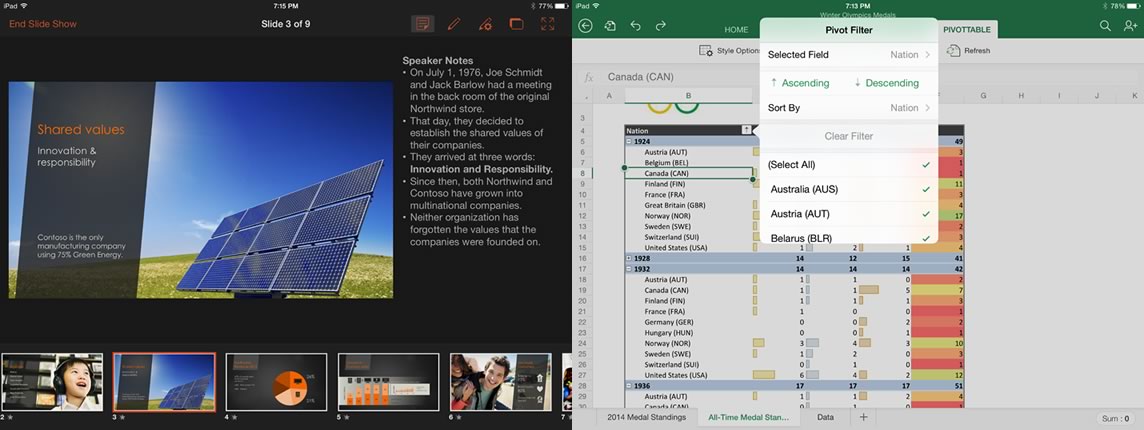Select slide 4 thumbnail with pie chart
Viewport: 1144px width, 430px height.
click(x=277, y=382)
